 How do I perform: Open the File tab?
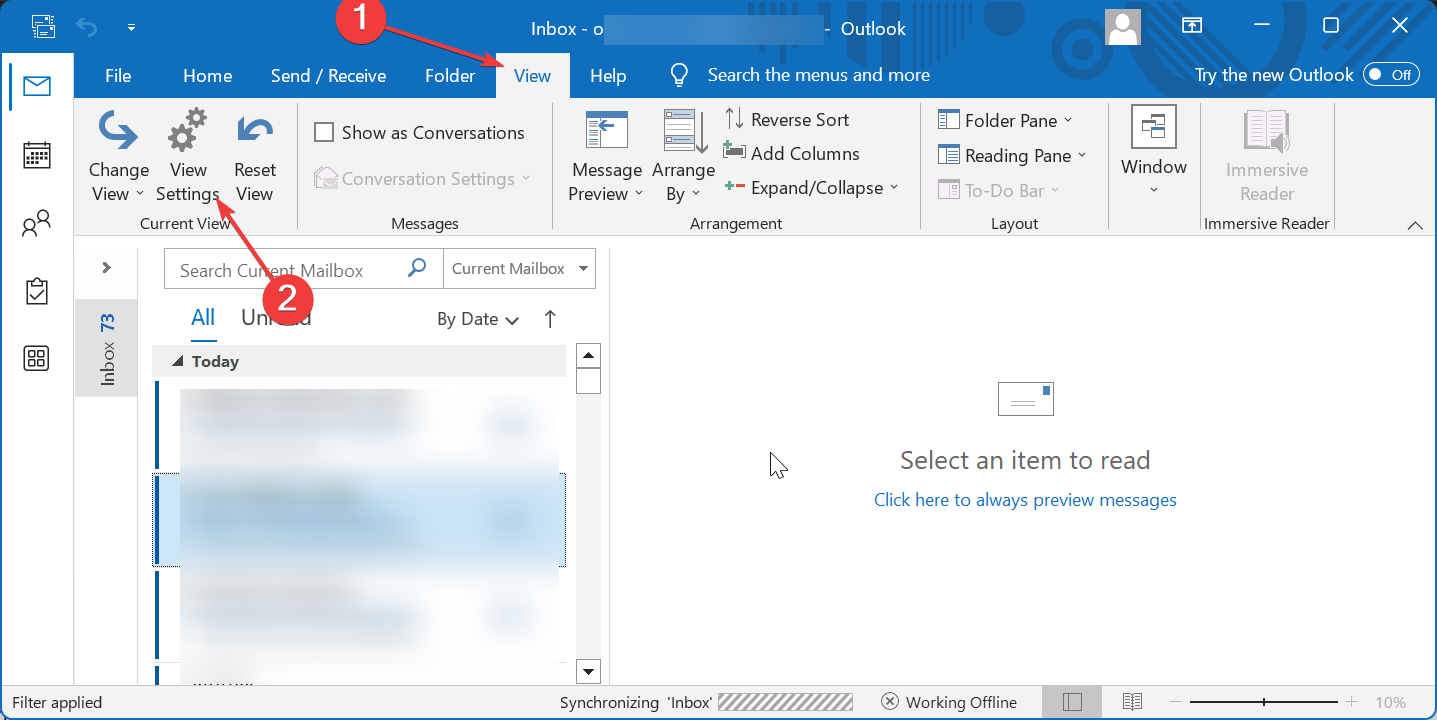[118, 76]
